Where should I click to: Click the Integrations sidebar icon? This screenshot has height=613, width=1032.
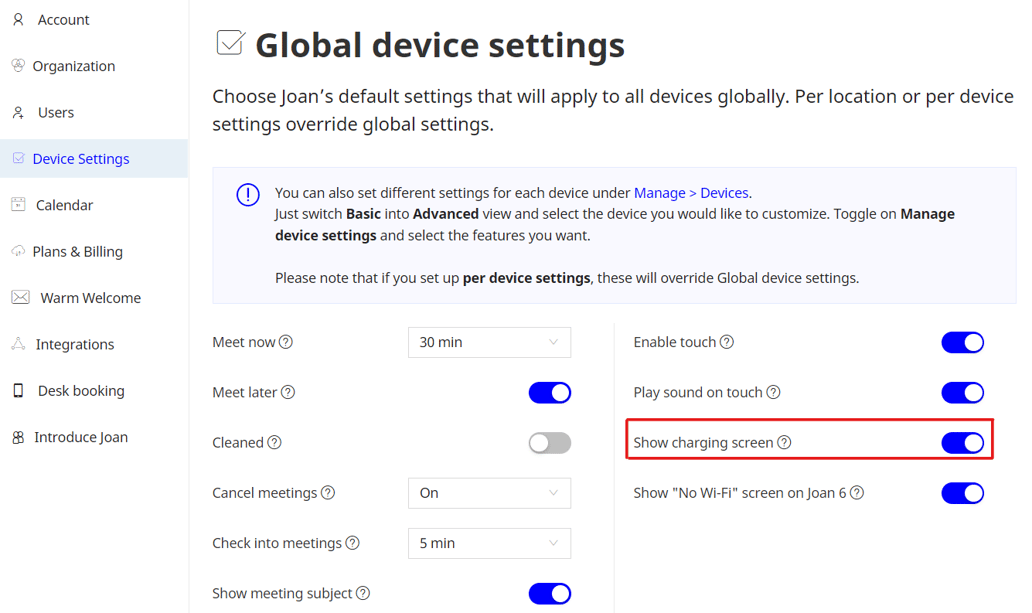[x=18, y=343]
